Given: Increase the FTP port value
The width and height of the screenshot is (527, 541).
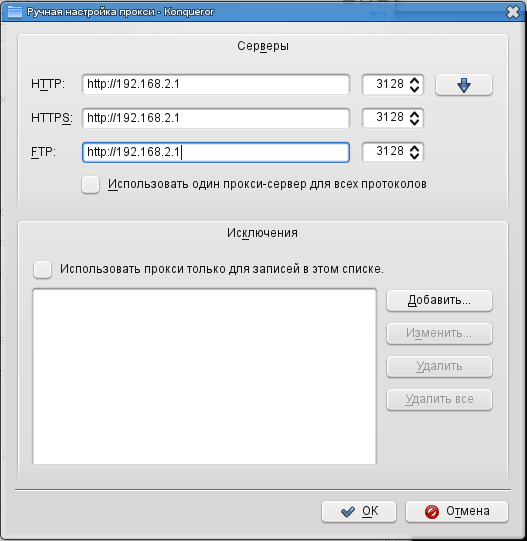Looking at the screenshot, I should tap(414, 148).
